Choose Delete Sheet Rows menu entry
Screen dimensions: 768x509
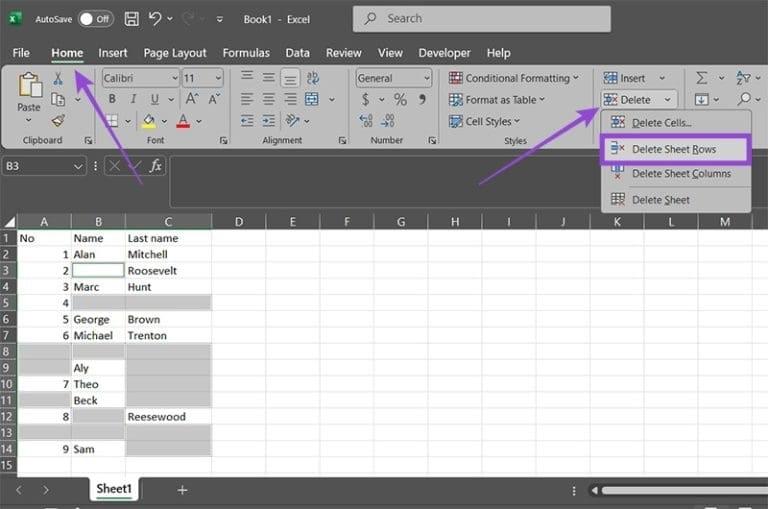point(675,149)
